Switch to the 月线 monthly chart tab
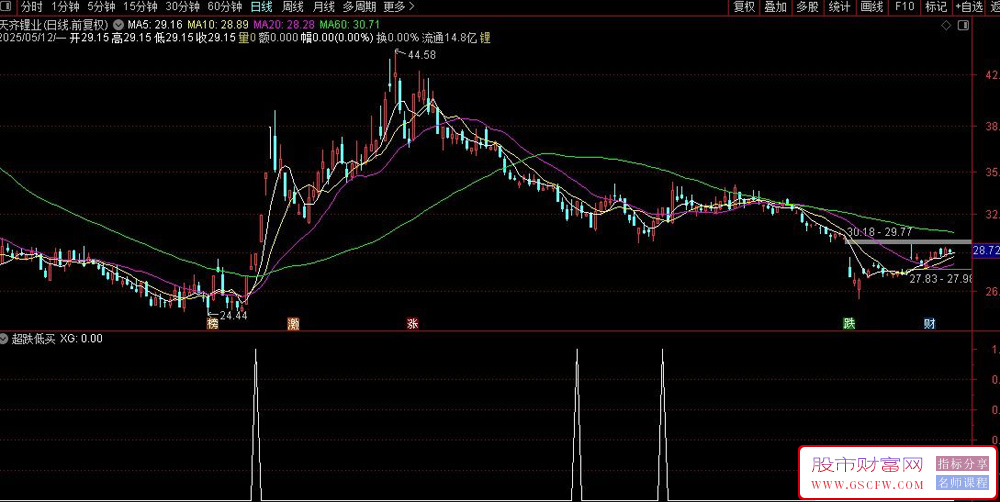The height and width of the screenshot is (502, 1000). tap(324, 7)
